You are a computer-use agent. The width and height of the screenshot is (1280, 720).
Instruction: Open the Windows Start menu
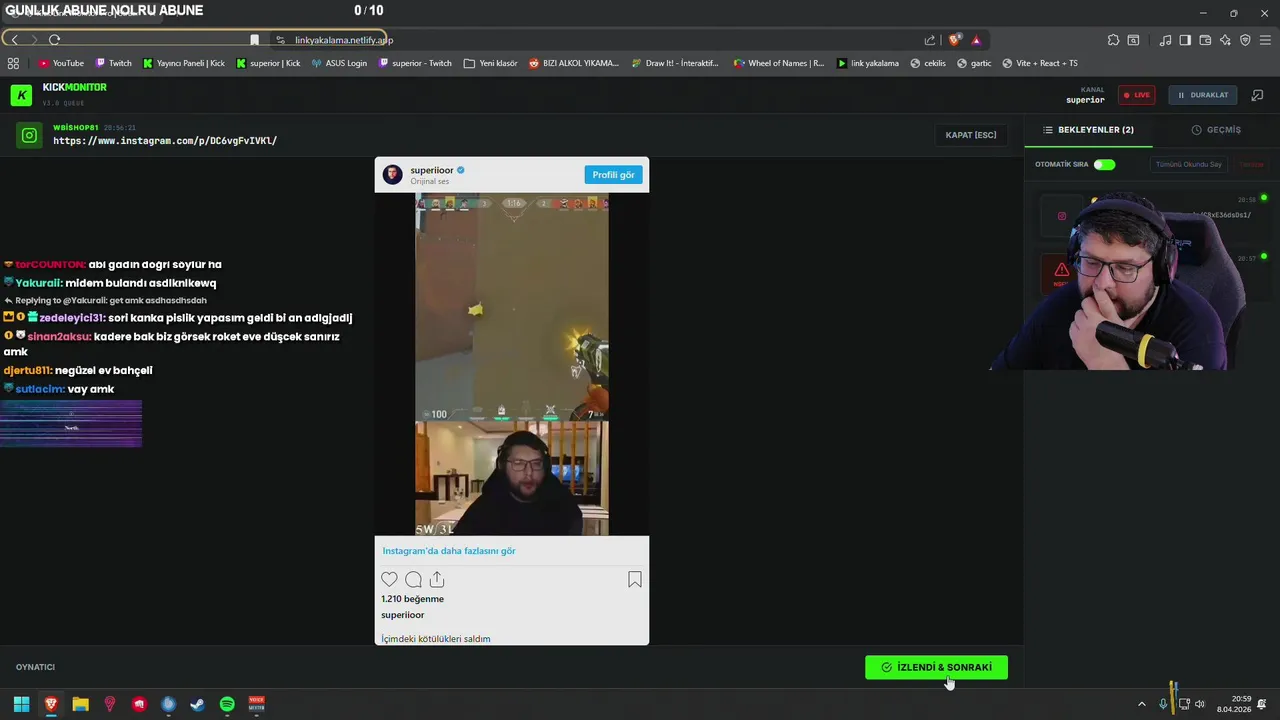[21, 704]
